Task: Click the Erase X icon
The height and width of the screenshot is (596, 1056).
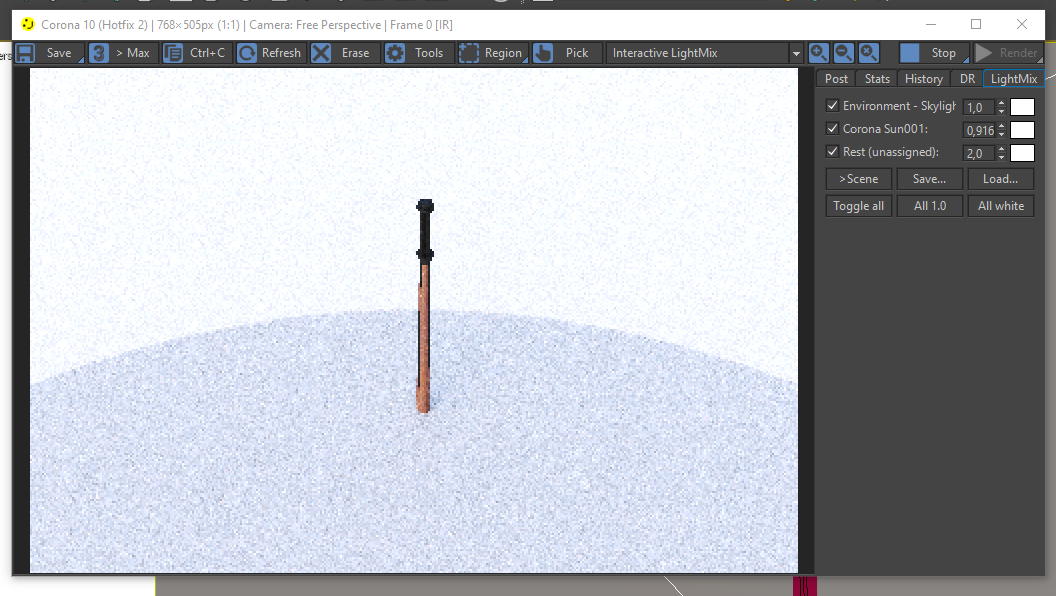Action: [321, 53]
